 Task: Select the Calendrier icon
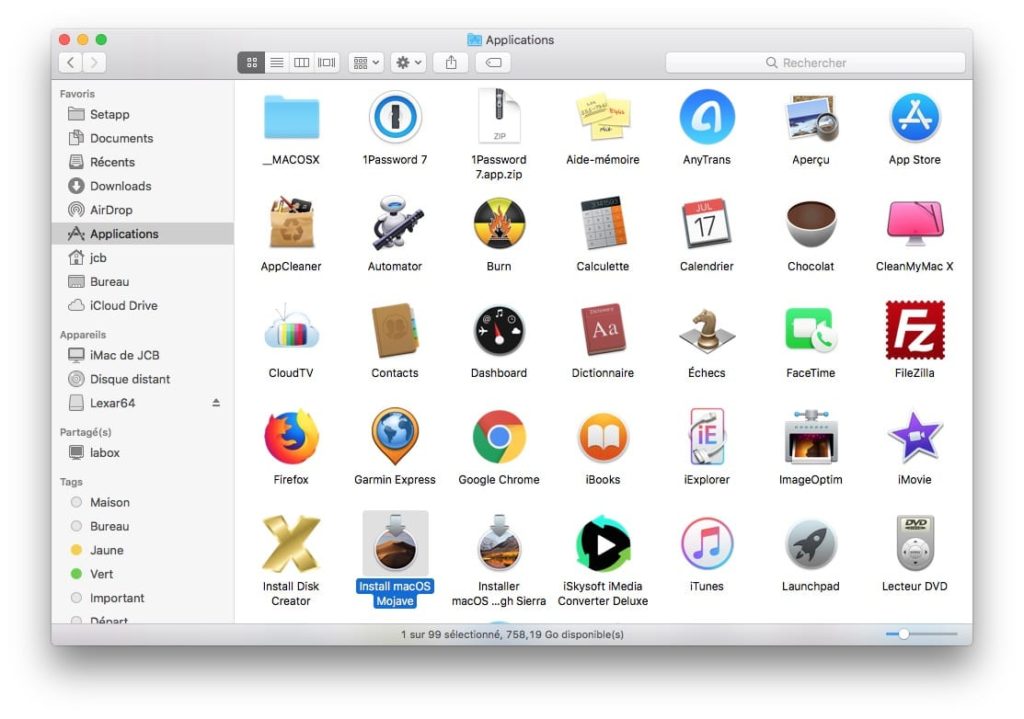tap(707, 223)
